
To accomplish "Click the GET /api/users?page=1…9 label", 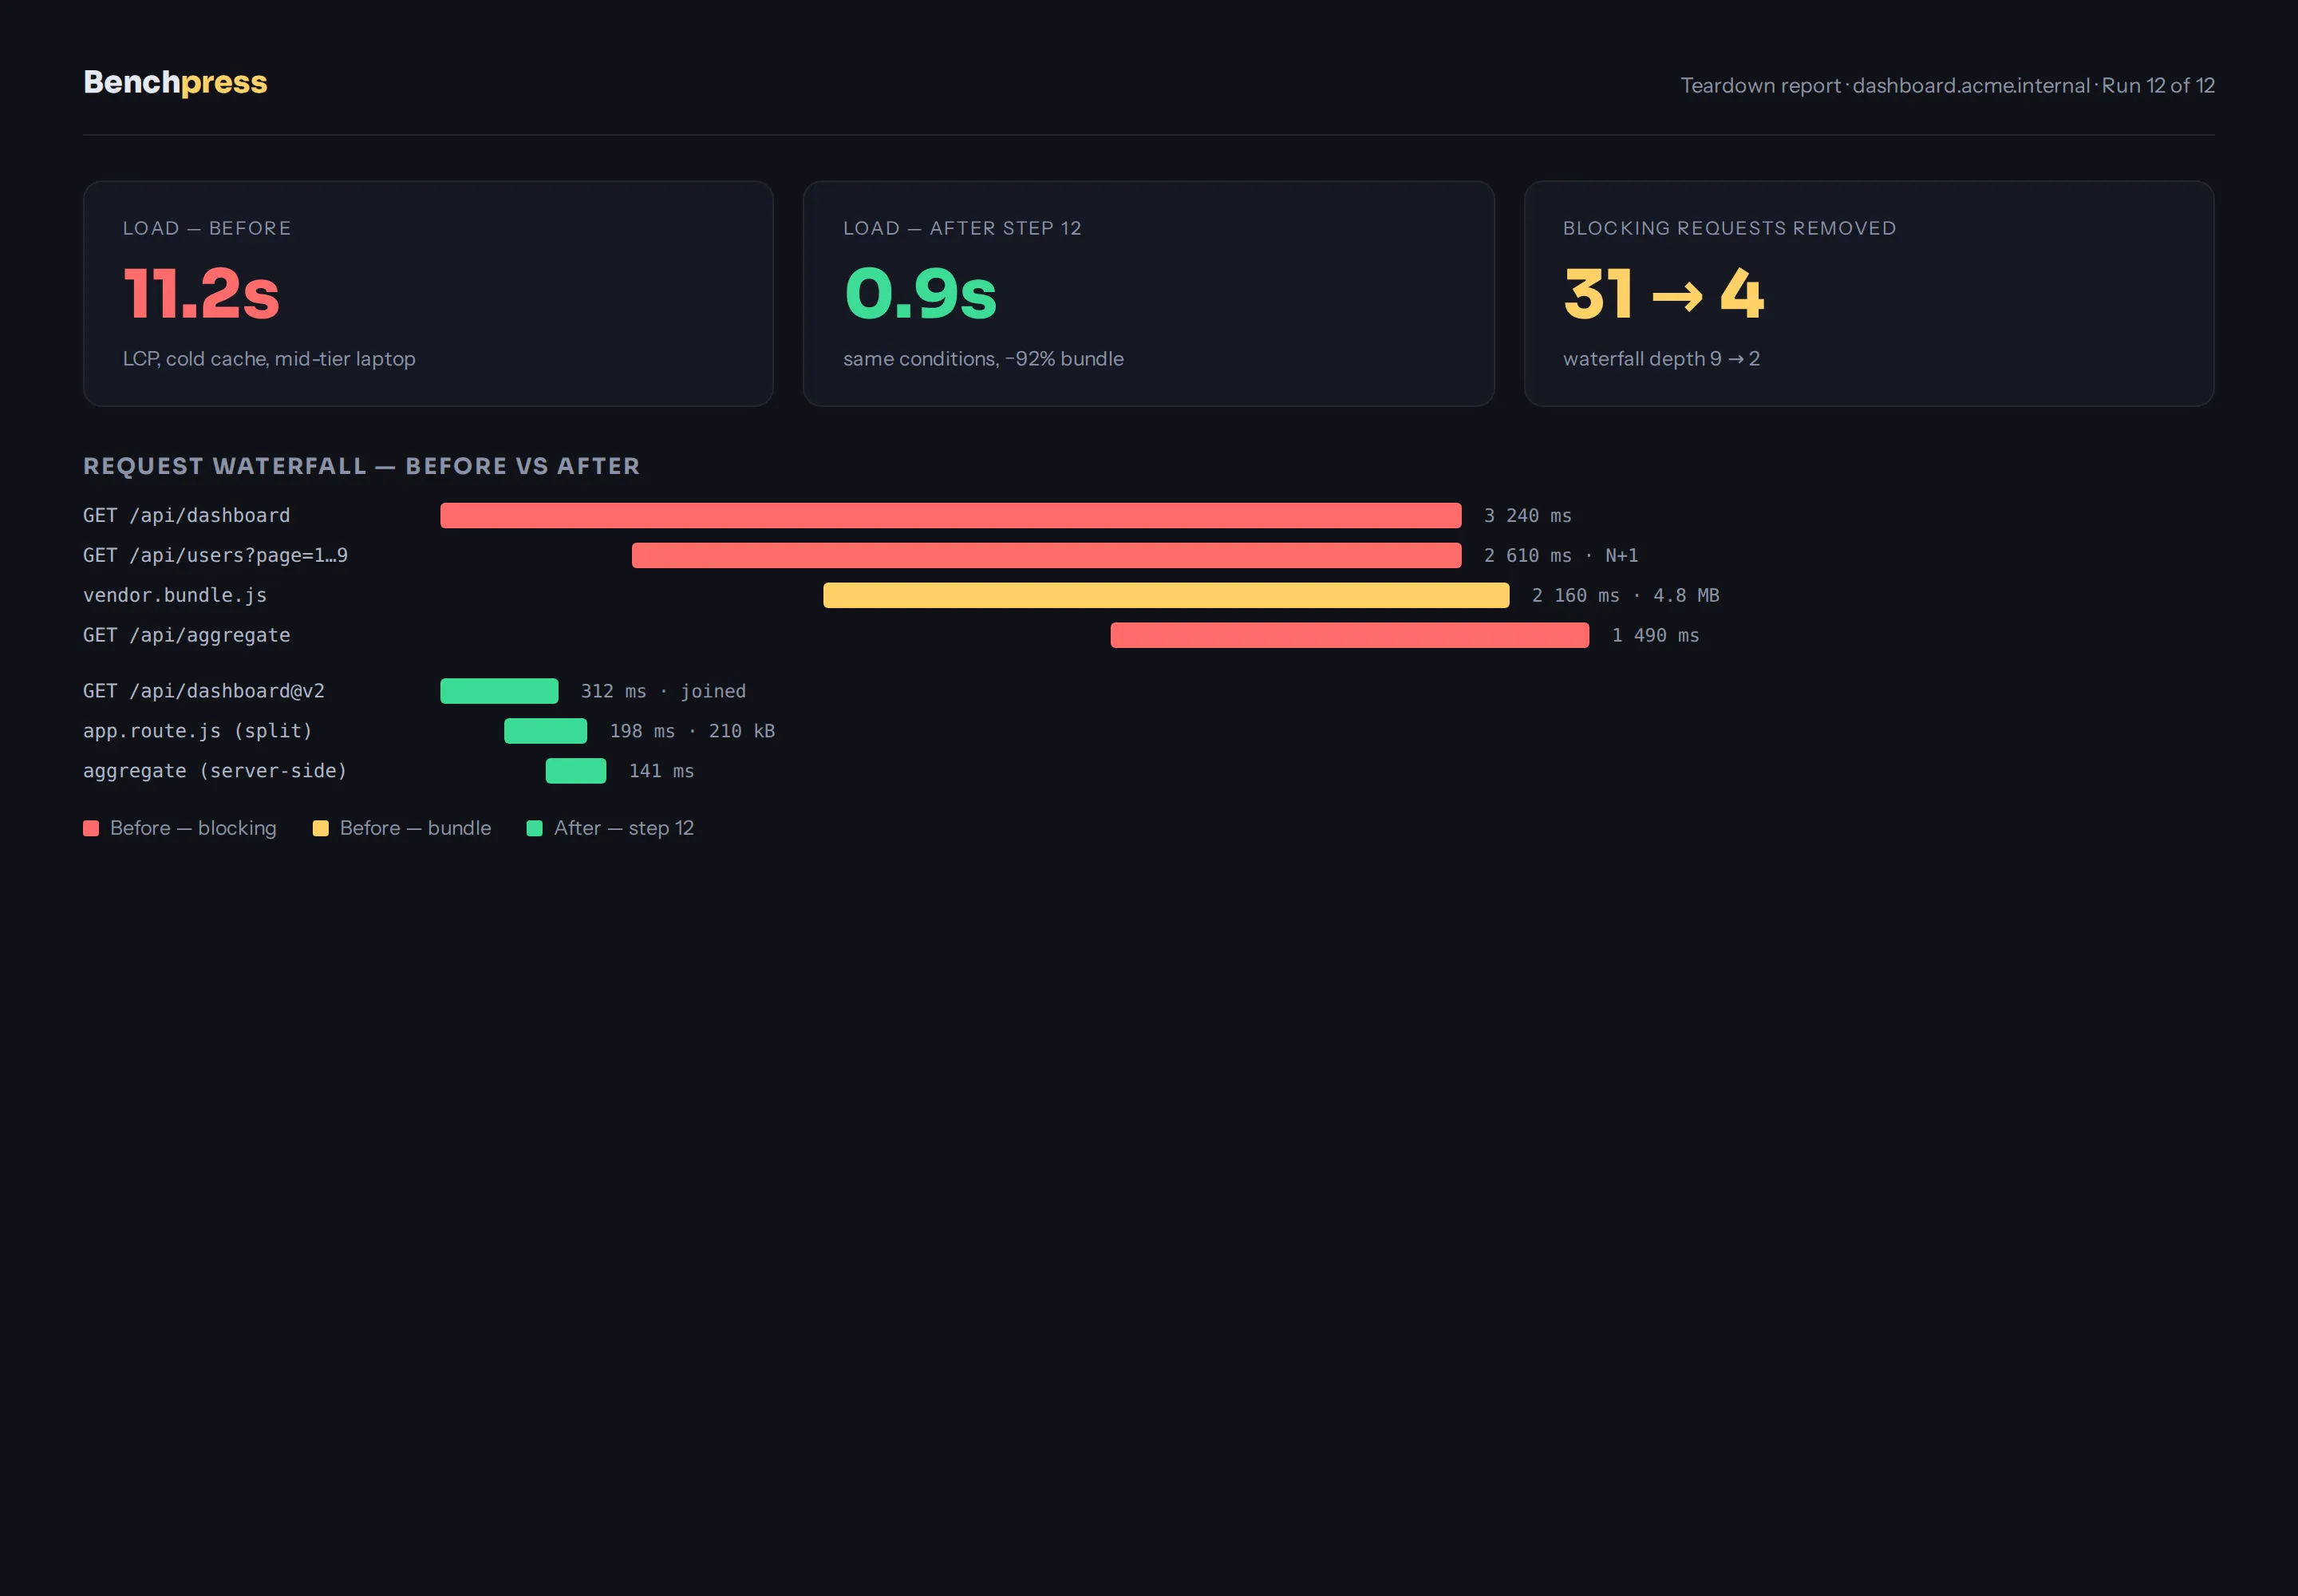I will click(215, 555).
